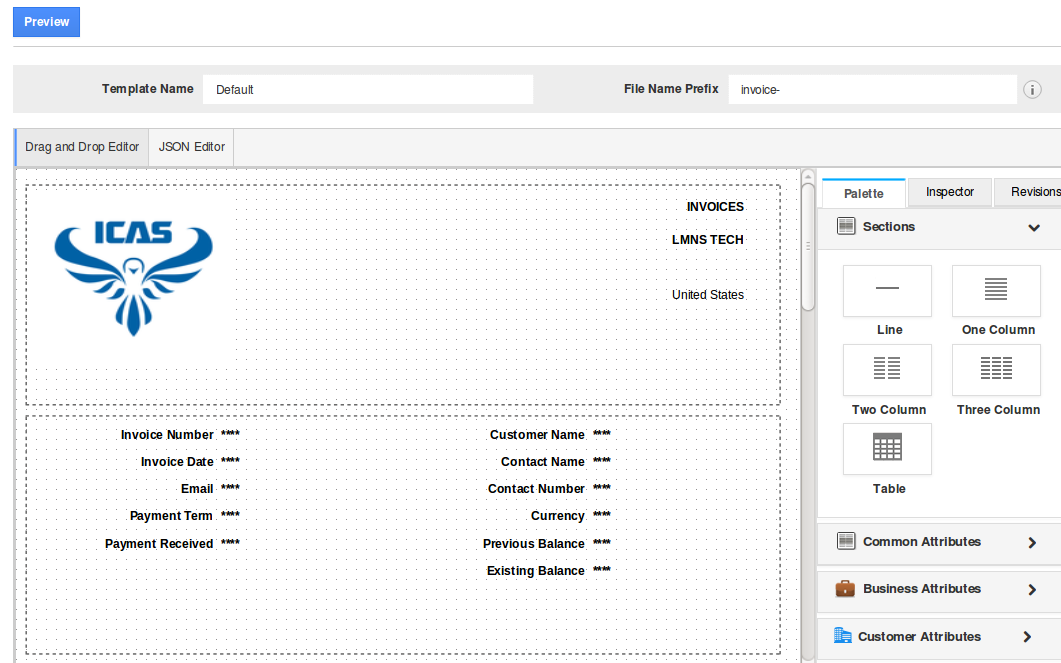Image resolution: width=1061 pixels, height=663 pixels.
Task: Select the Three Column section element
Action: tap(996, 370)
